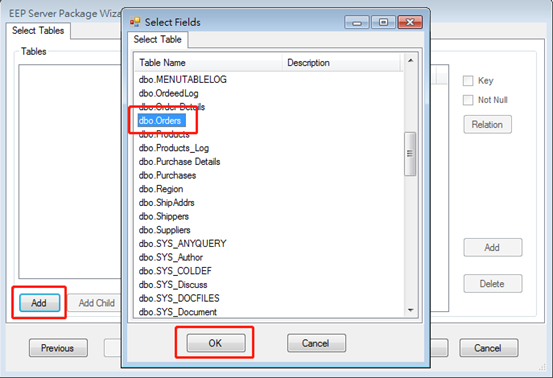Image resolution: width=553 pixels, height=378 pixels.
Task: Click the table list scroll down arrow
Action: [x=411, y=310]
